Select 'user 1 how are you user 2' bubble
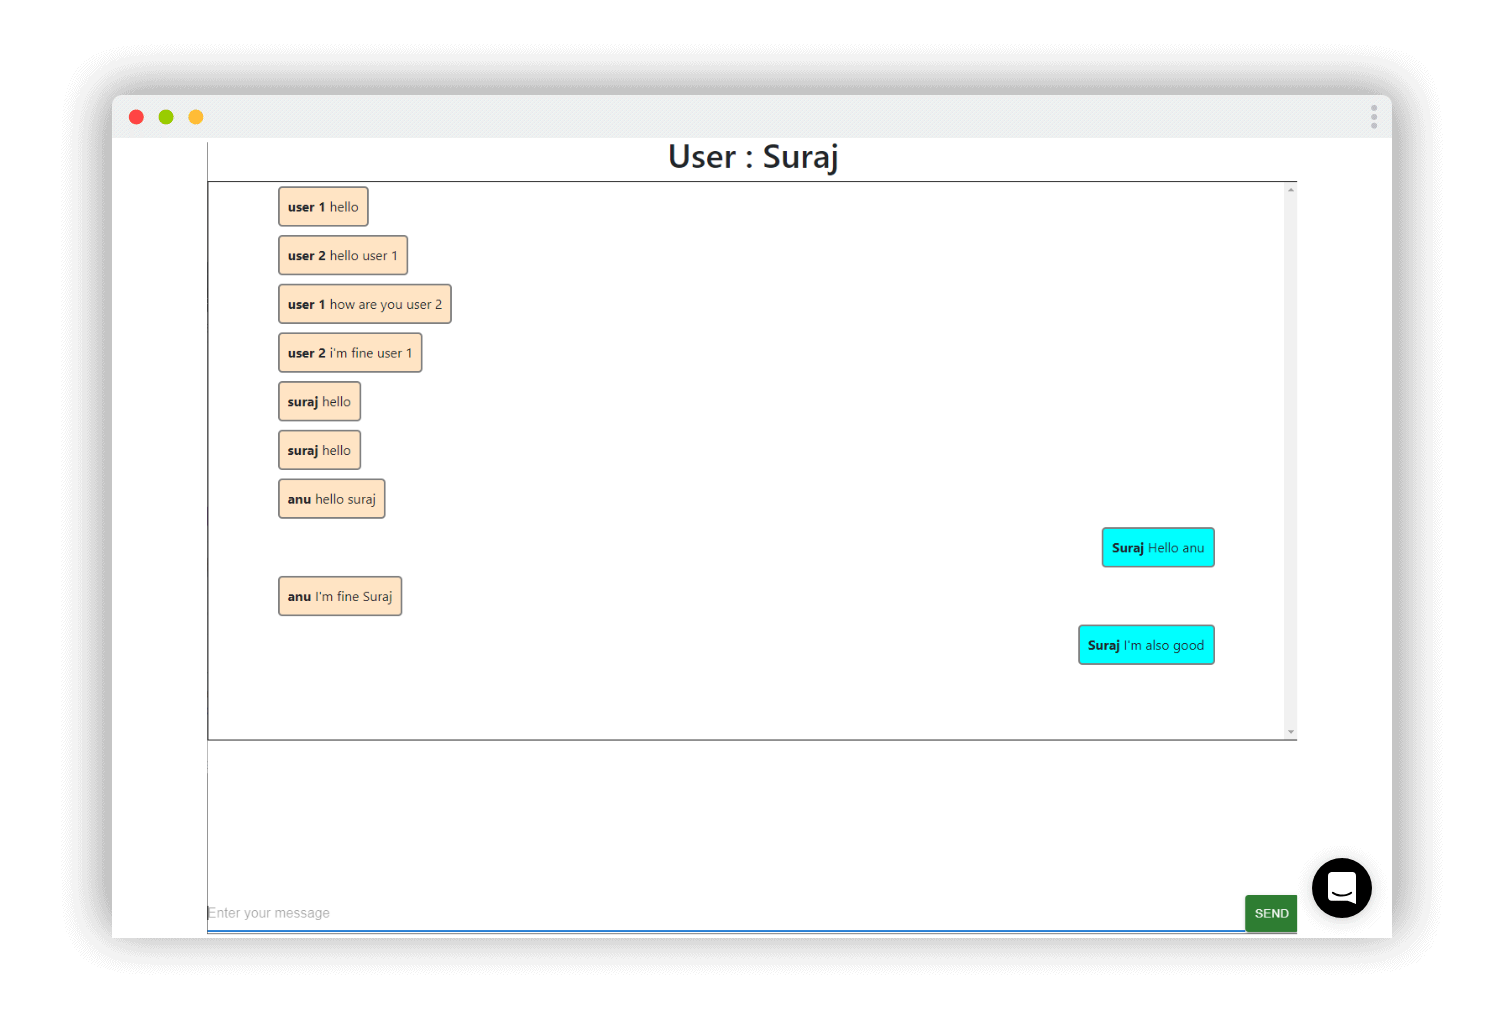 [x=364, y=304]
